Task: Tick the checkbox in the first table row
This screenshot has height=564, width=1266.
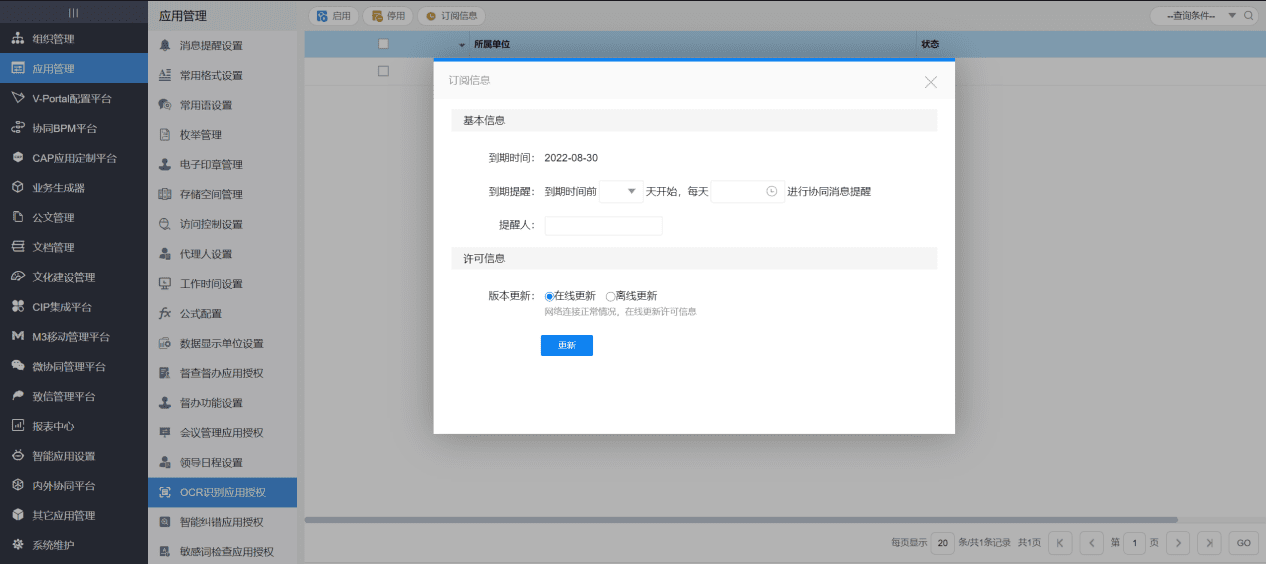Action: pyautogui.click(x=383, y=71)
